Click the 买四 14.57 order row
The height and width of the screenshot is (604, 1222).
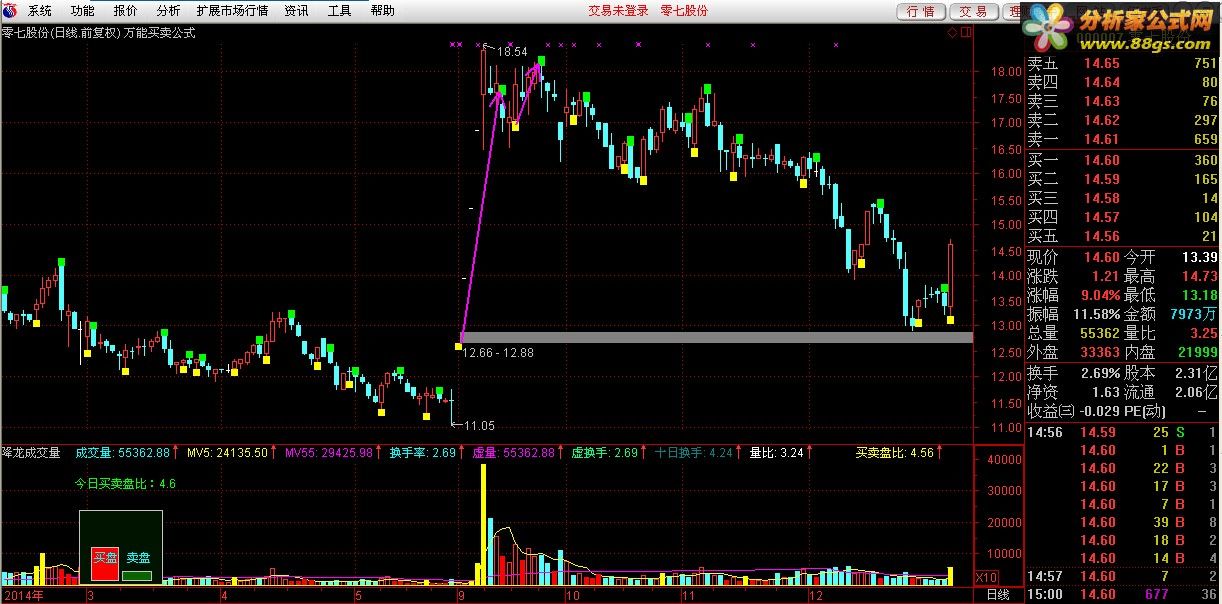(x=1124, y=217)
